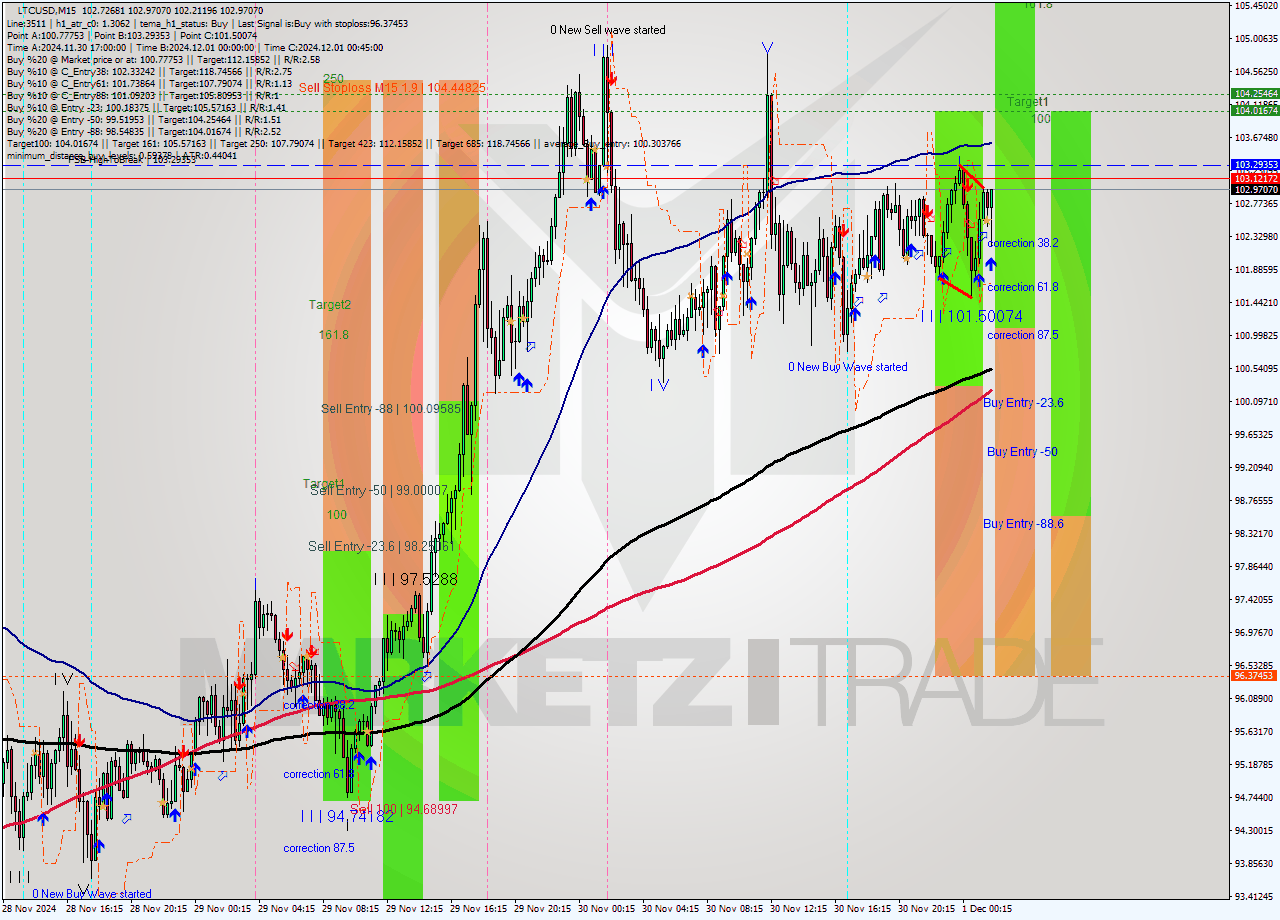Viewport: 1280px width, 920px height.
Task: Click the 94.74400 price axis value
Action: pyautogui.click(x=1254, y=797)
